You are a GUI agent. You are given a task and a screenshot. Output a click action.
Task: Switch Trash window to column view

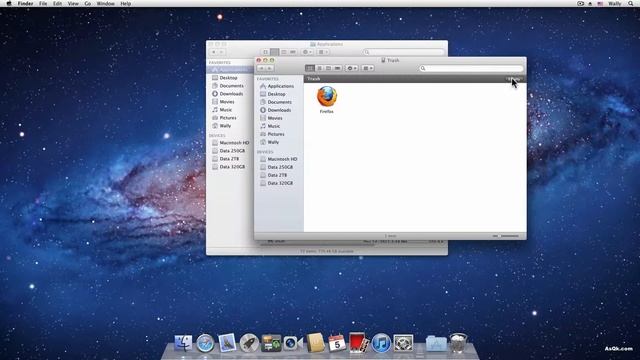click(328, 68)
